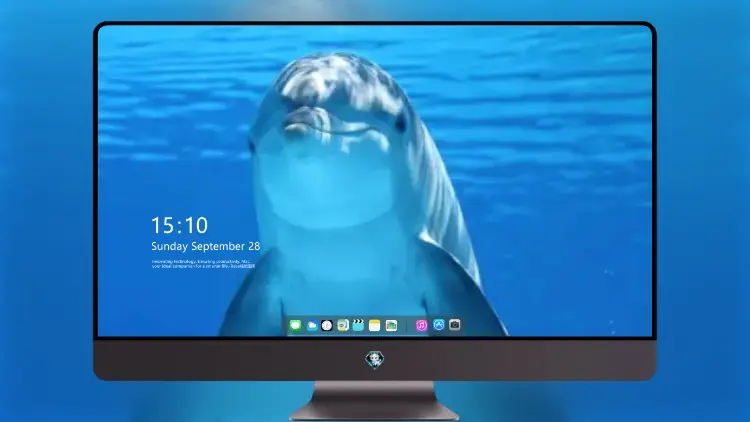Launch the Camera app from dock

point(455,325)
